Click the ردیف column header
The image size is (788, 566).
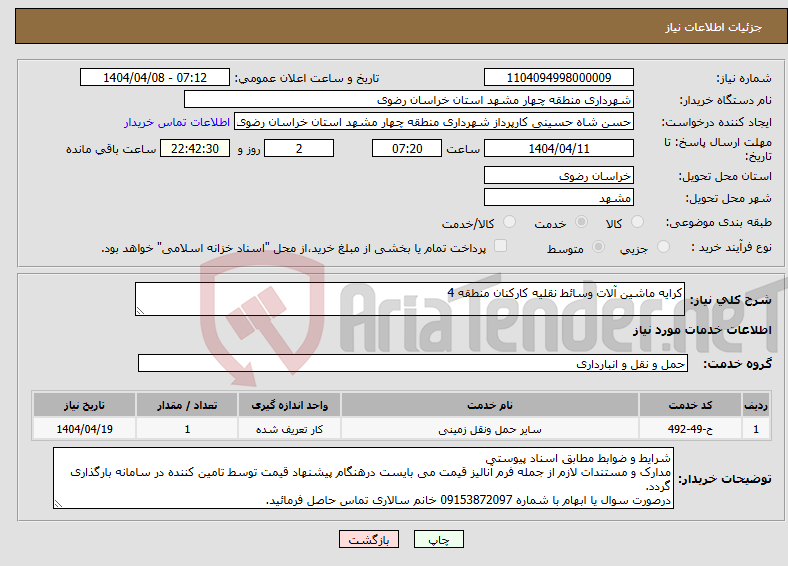coord(756,405)
